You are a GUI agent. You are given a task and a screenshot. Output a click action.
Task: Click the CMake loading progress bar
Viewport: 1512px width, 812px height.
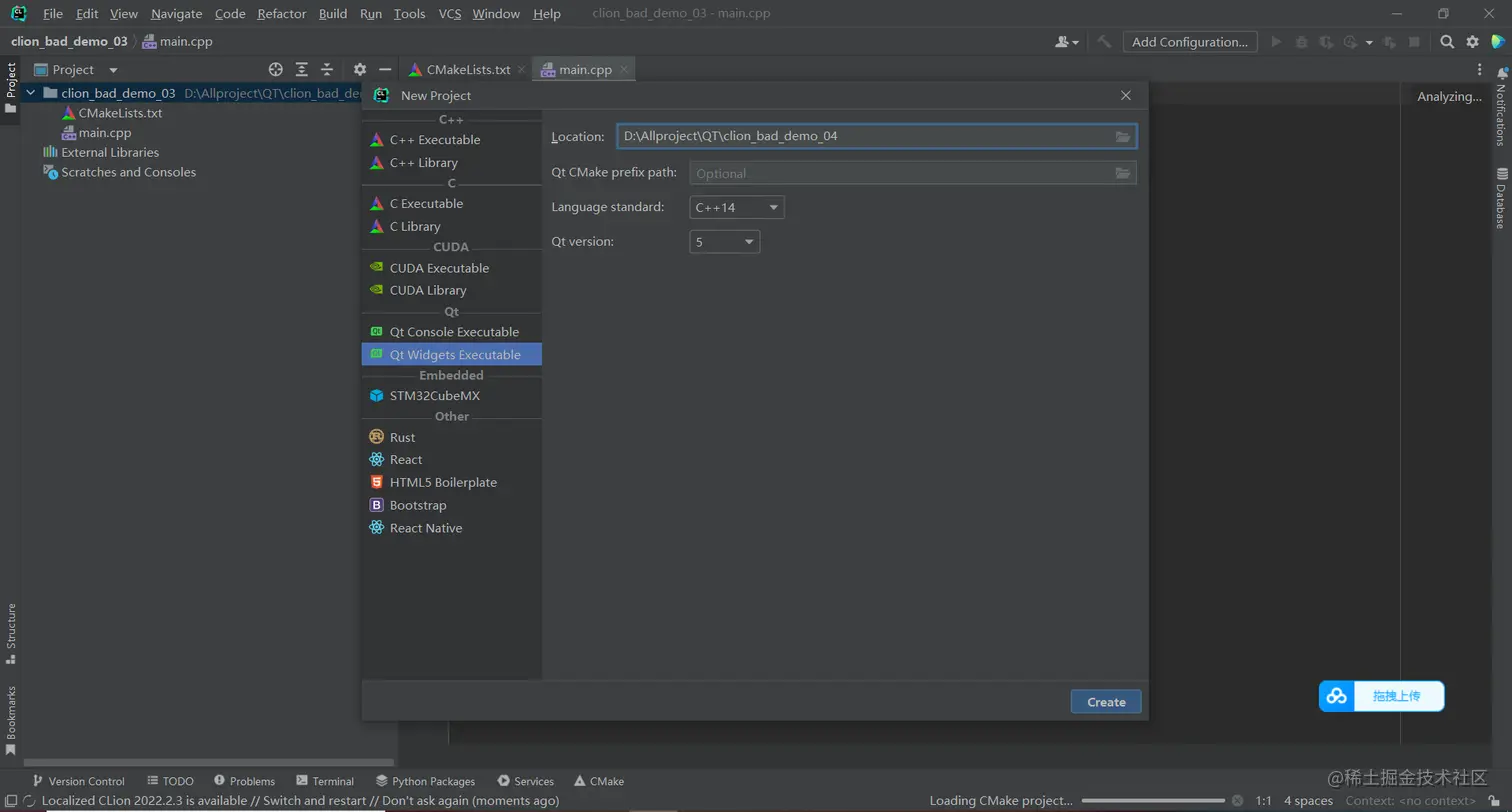[1155, 801]
